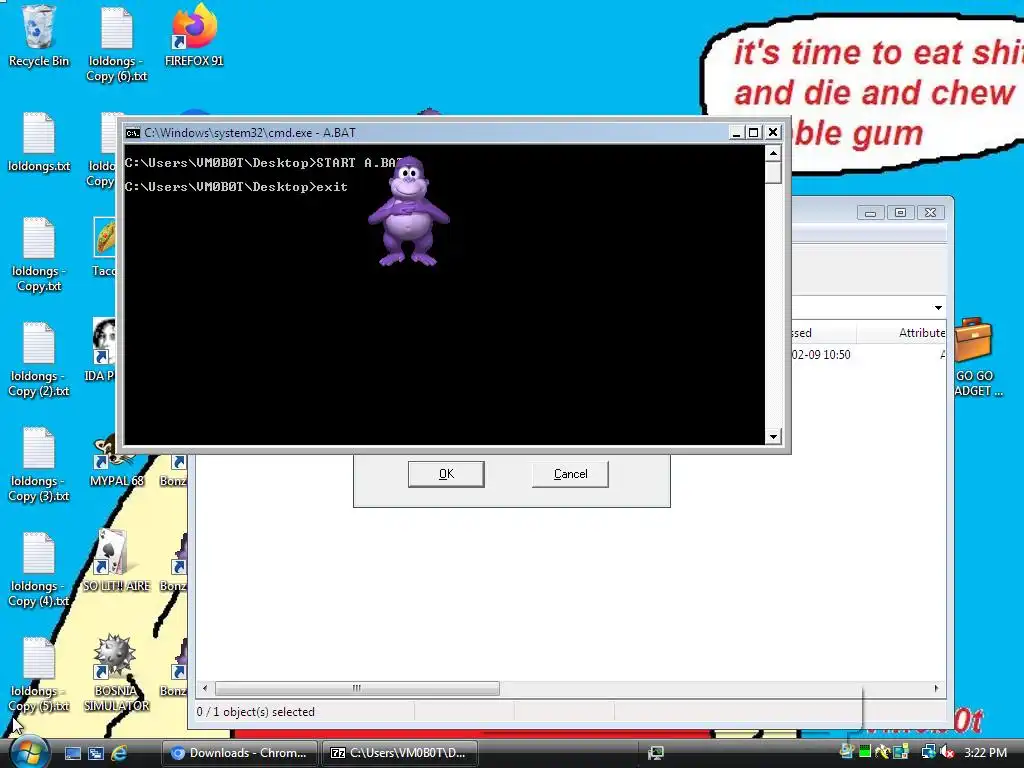Click the 7-Zip horizontal scrollbar thumb
The height and width of the screenshot is (768, 1024).
[x=357, y=688]
